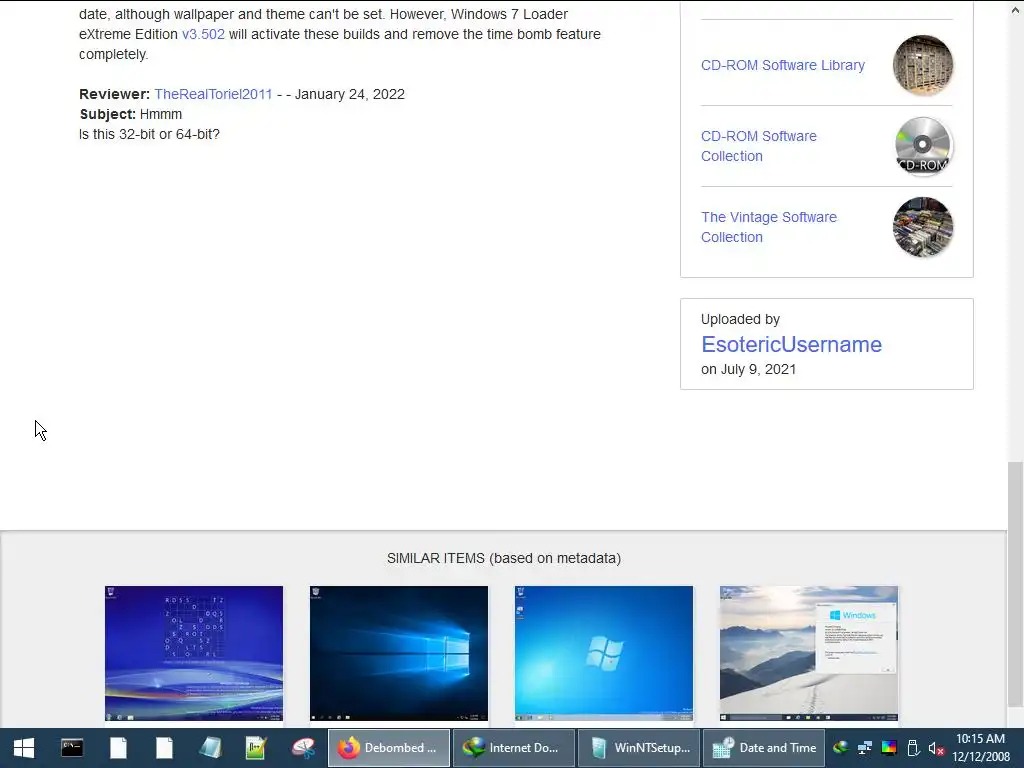Switch to Internet Download Manager window
The width and height of the screenshot is (1024, 768).
513,748
